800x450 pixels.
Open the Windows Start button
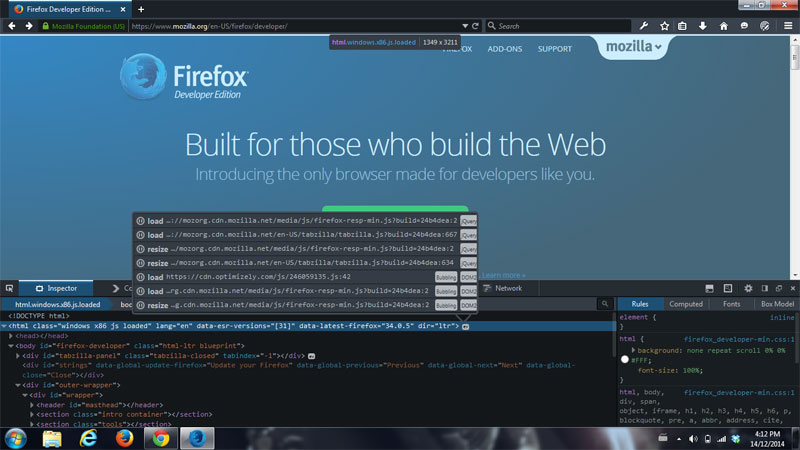pyautogui.click(x=15, y=439)
